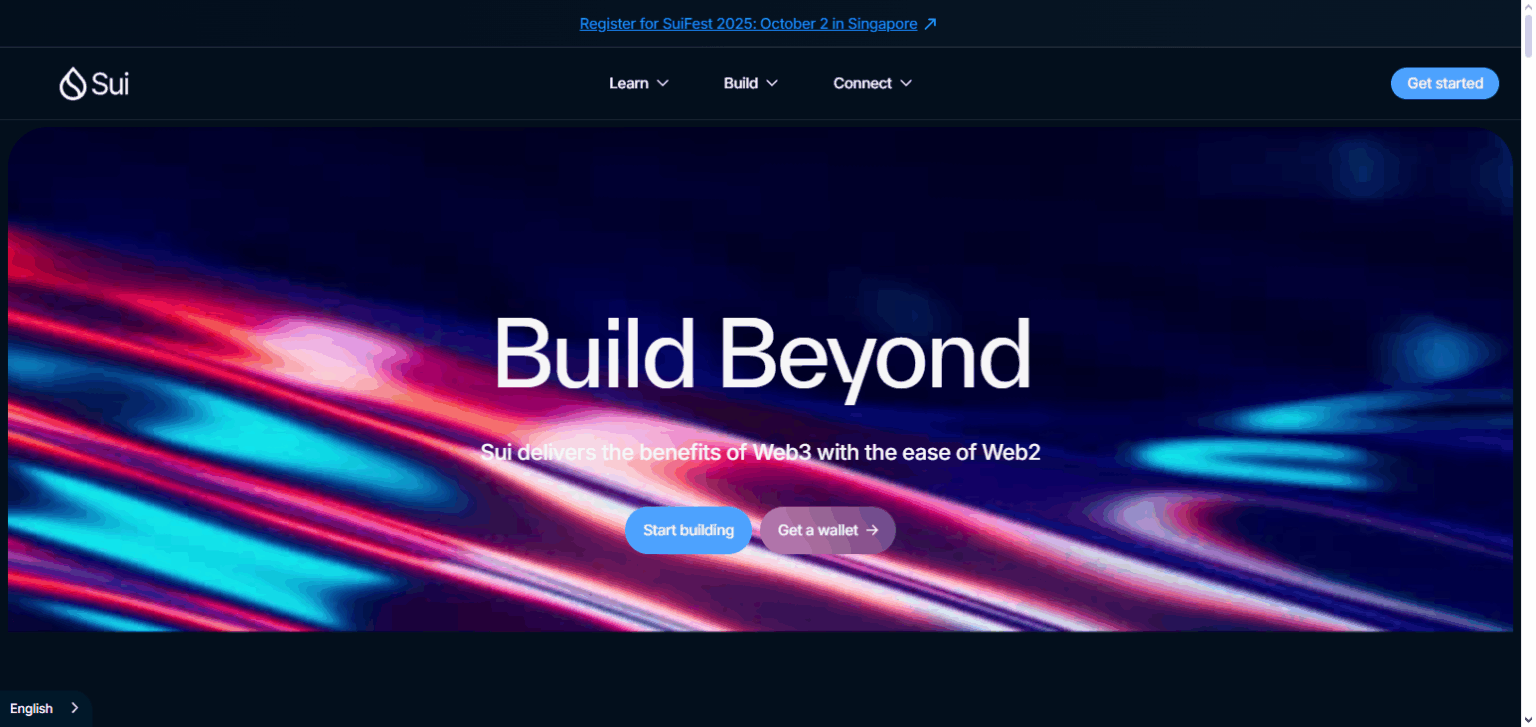Click the chevron arrow beside English
1536x727 pixels.
75,708
